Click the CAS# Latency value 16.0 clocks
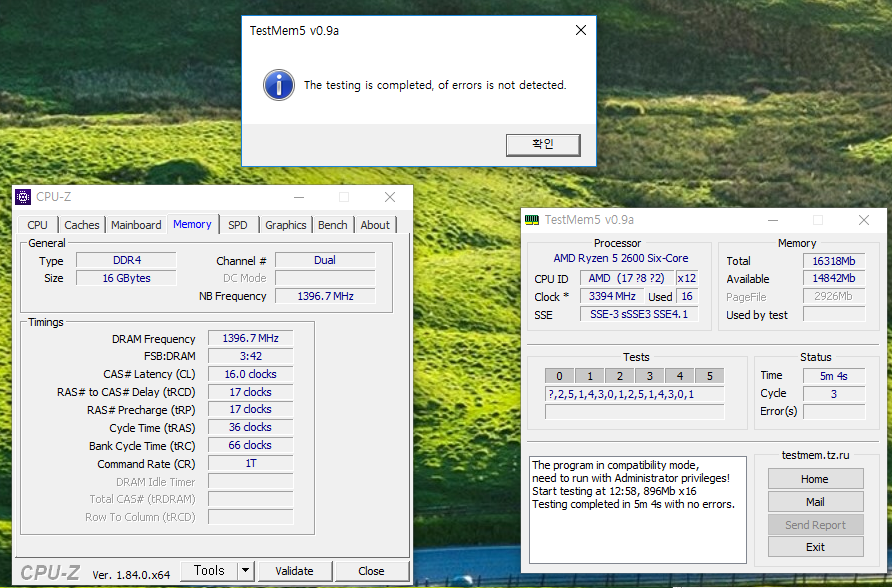 tap(250, 374)
